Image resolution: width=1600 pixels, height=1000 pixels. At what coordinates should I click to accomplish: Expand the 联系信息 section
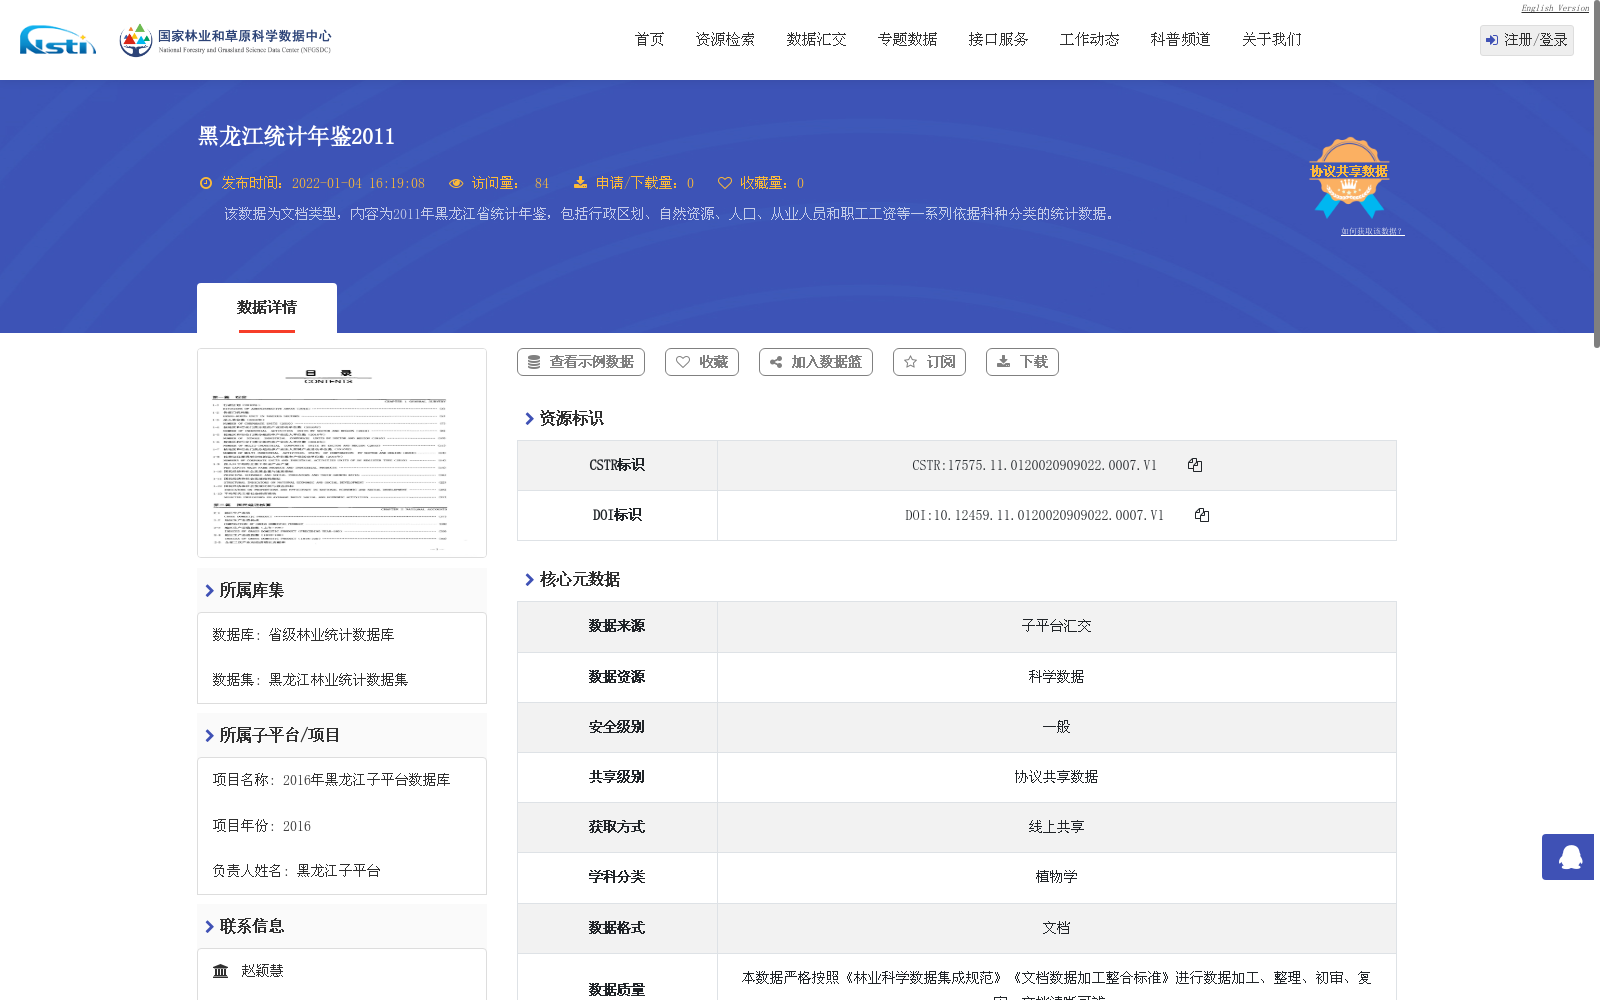[x=251, y=925]
